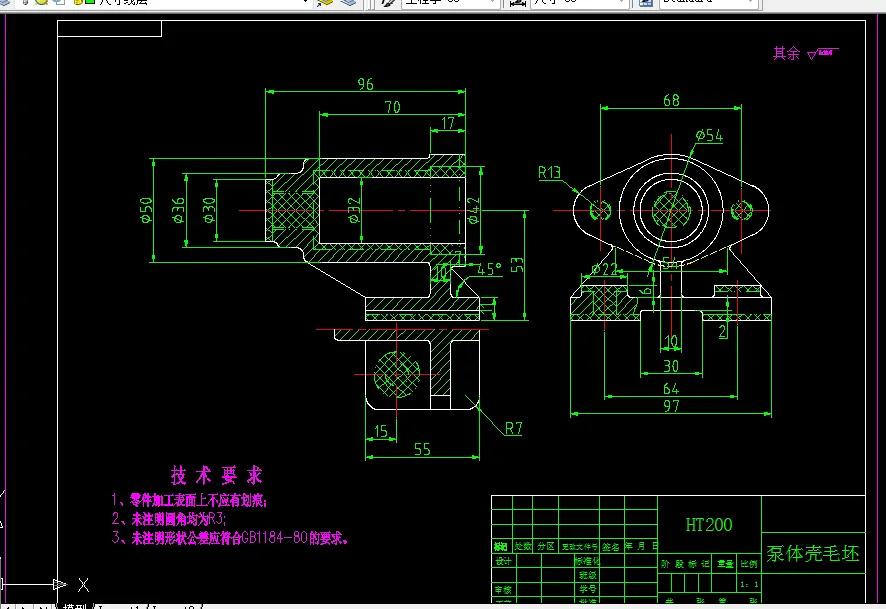
Task: Select the φ42 diameter dimension
Action: pyautogui.click(x=473, y=210)
